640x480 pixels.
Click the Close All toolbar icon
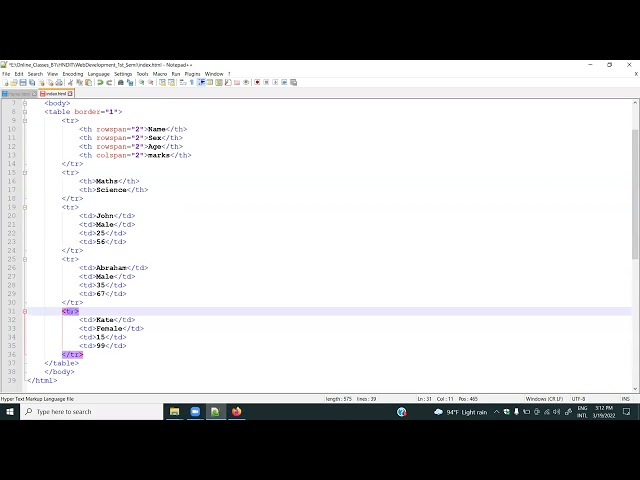tap(50, 82)
